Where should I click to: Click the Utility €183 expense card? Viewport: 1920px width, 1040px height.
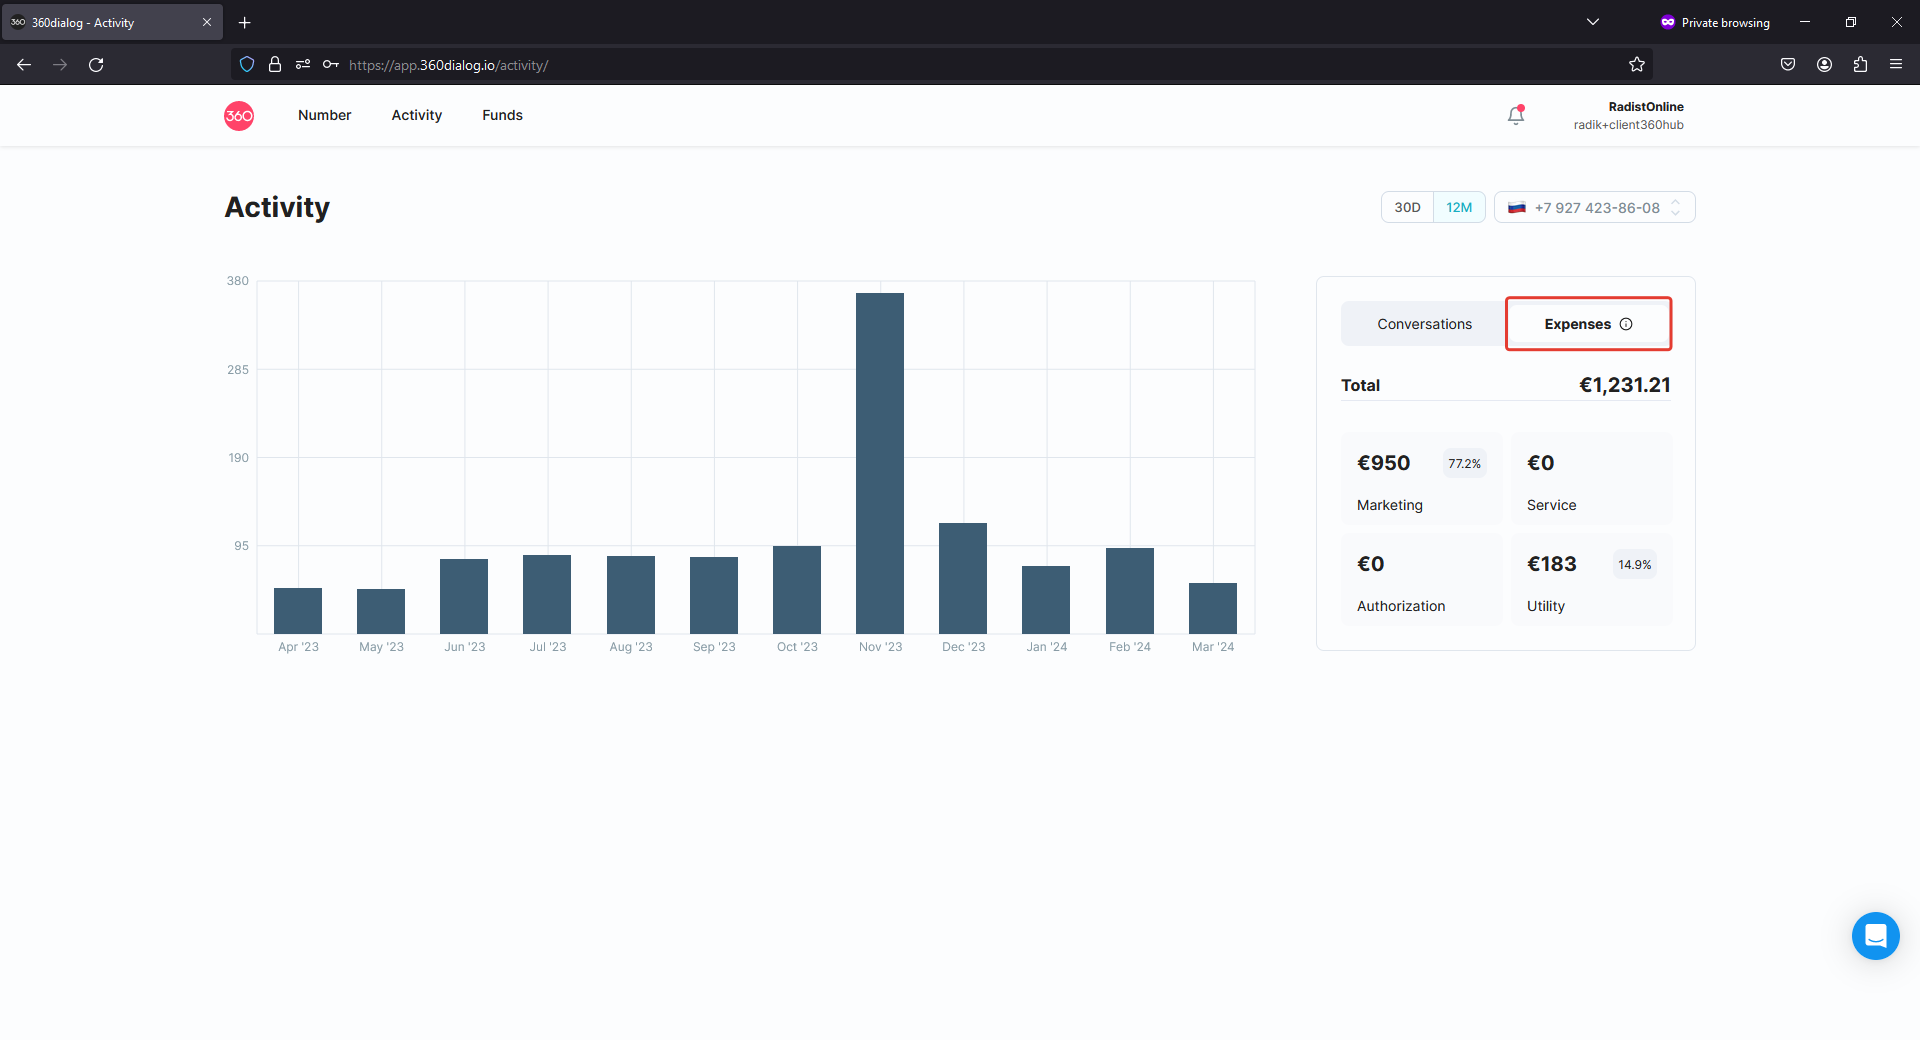(x=1591, y=580)
